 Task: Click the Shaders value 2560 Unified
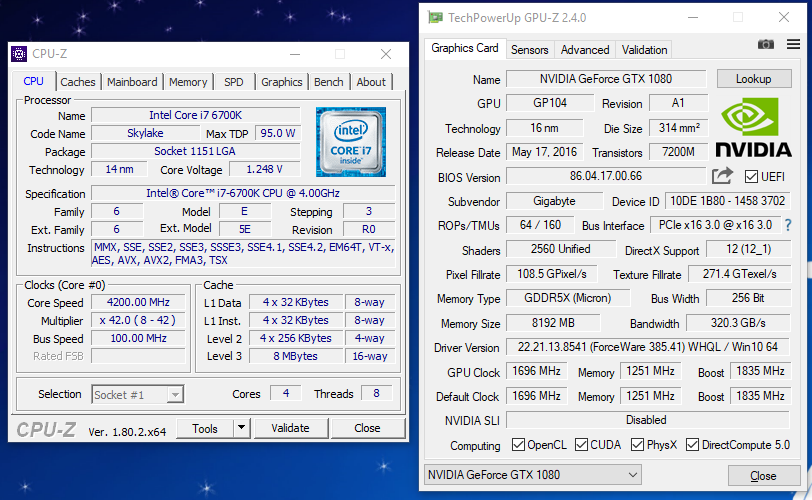pos(561,249)
